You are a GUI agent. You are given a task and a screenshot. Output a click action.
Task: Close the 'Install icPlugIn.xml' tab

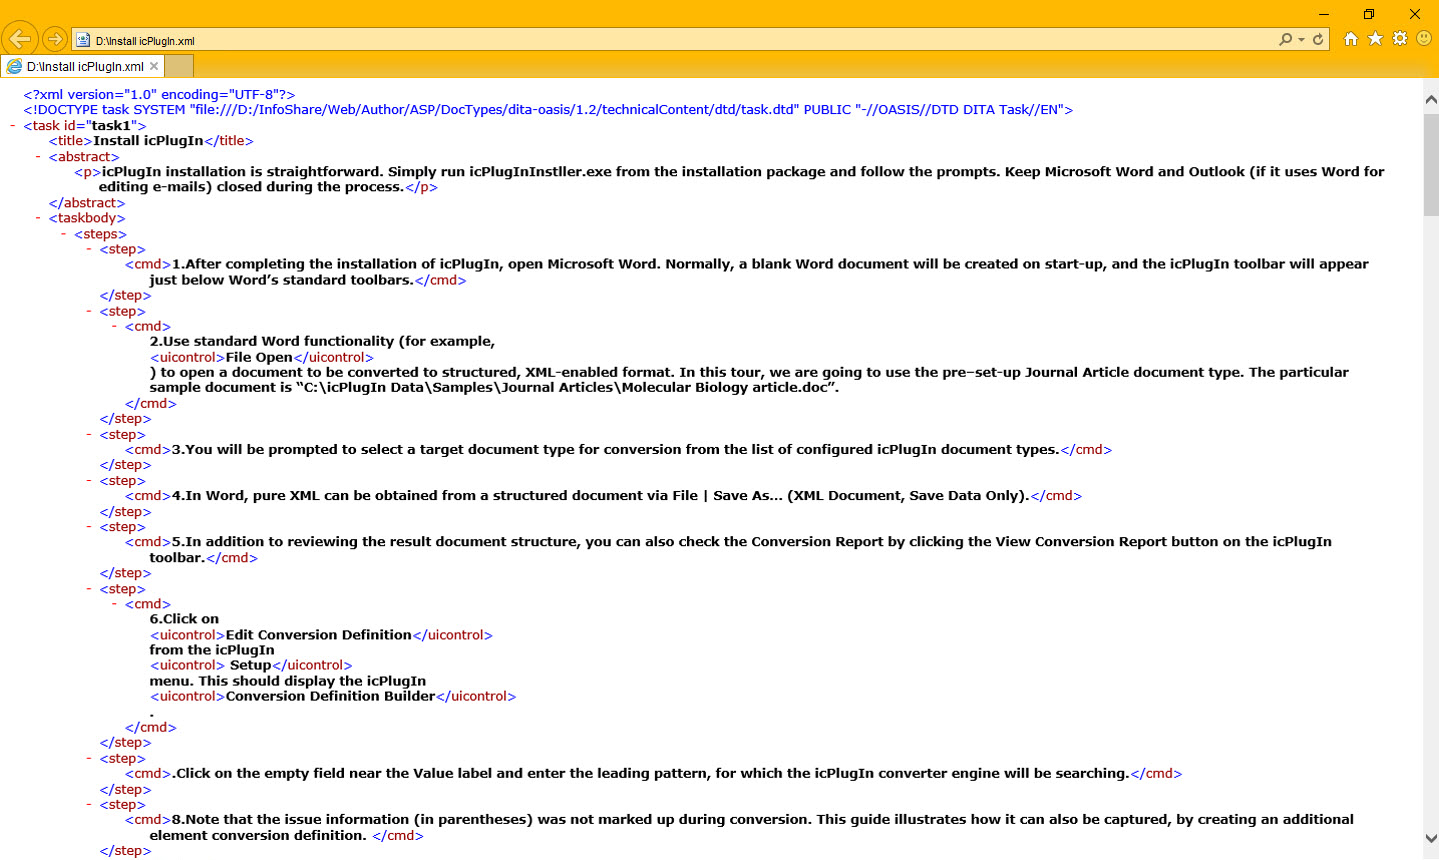pos(154,66)
